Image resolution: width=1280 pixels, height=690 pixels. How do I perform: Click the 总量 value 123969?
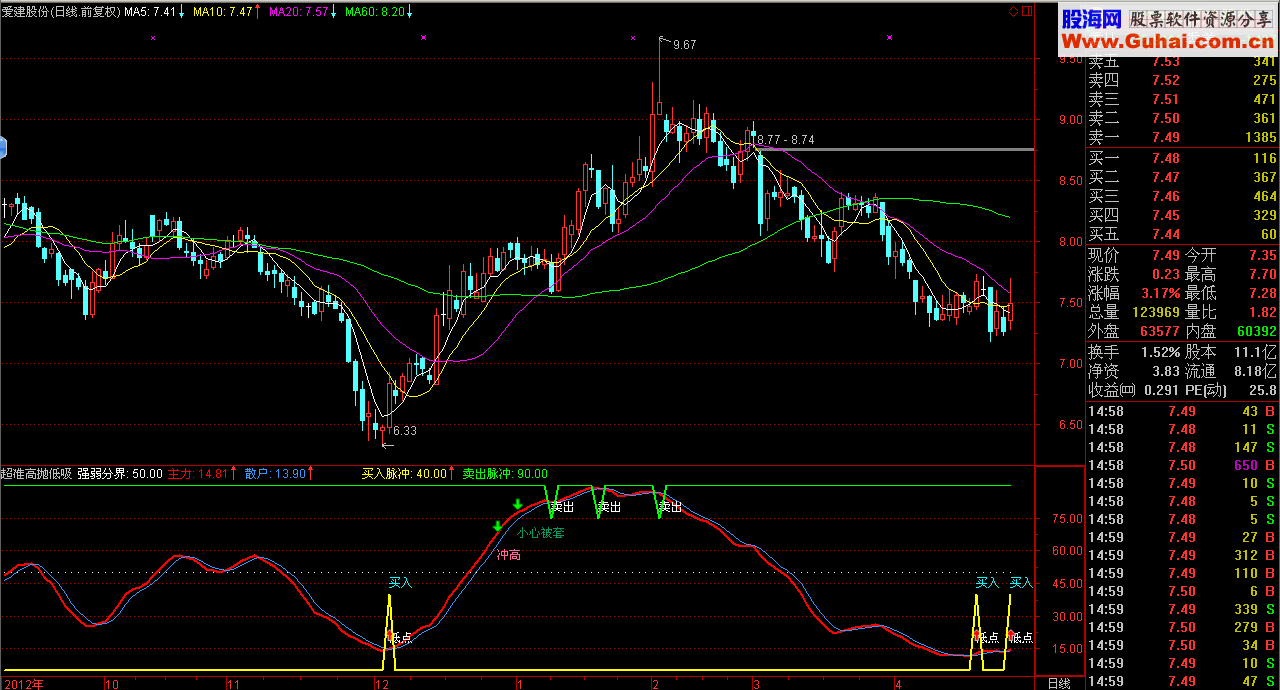(1157, 312)
